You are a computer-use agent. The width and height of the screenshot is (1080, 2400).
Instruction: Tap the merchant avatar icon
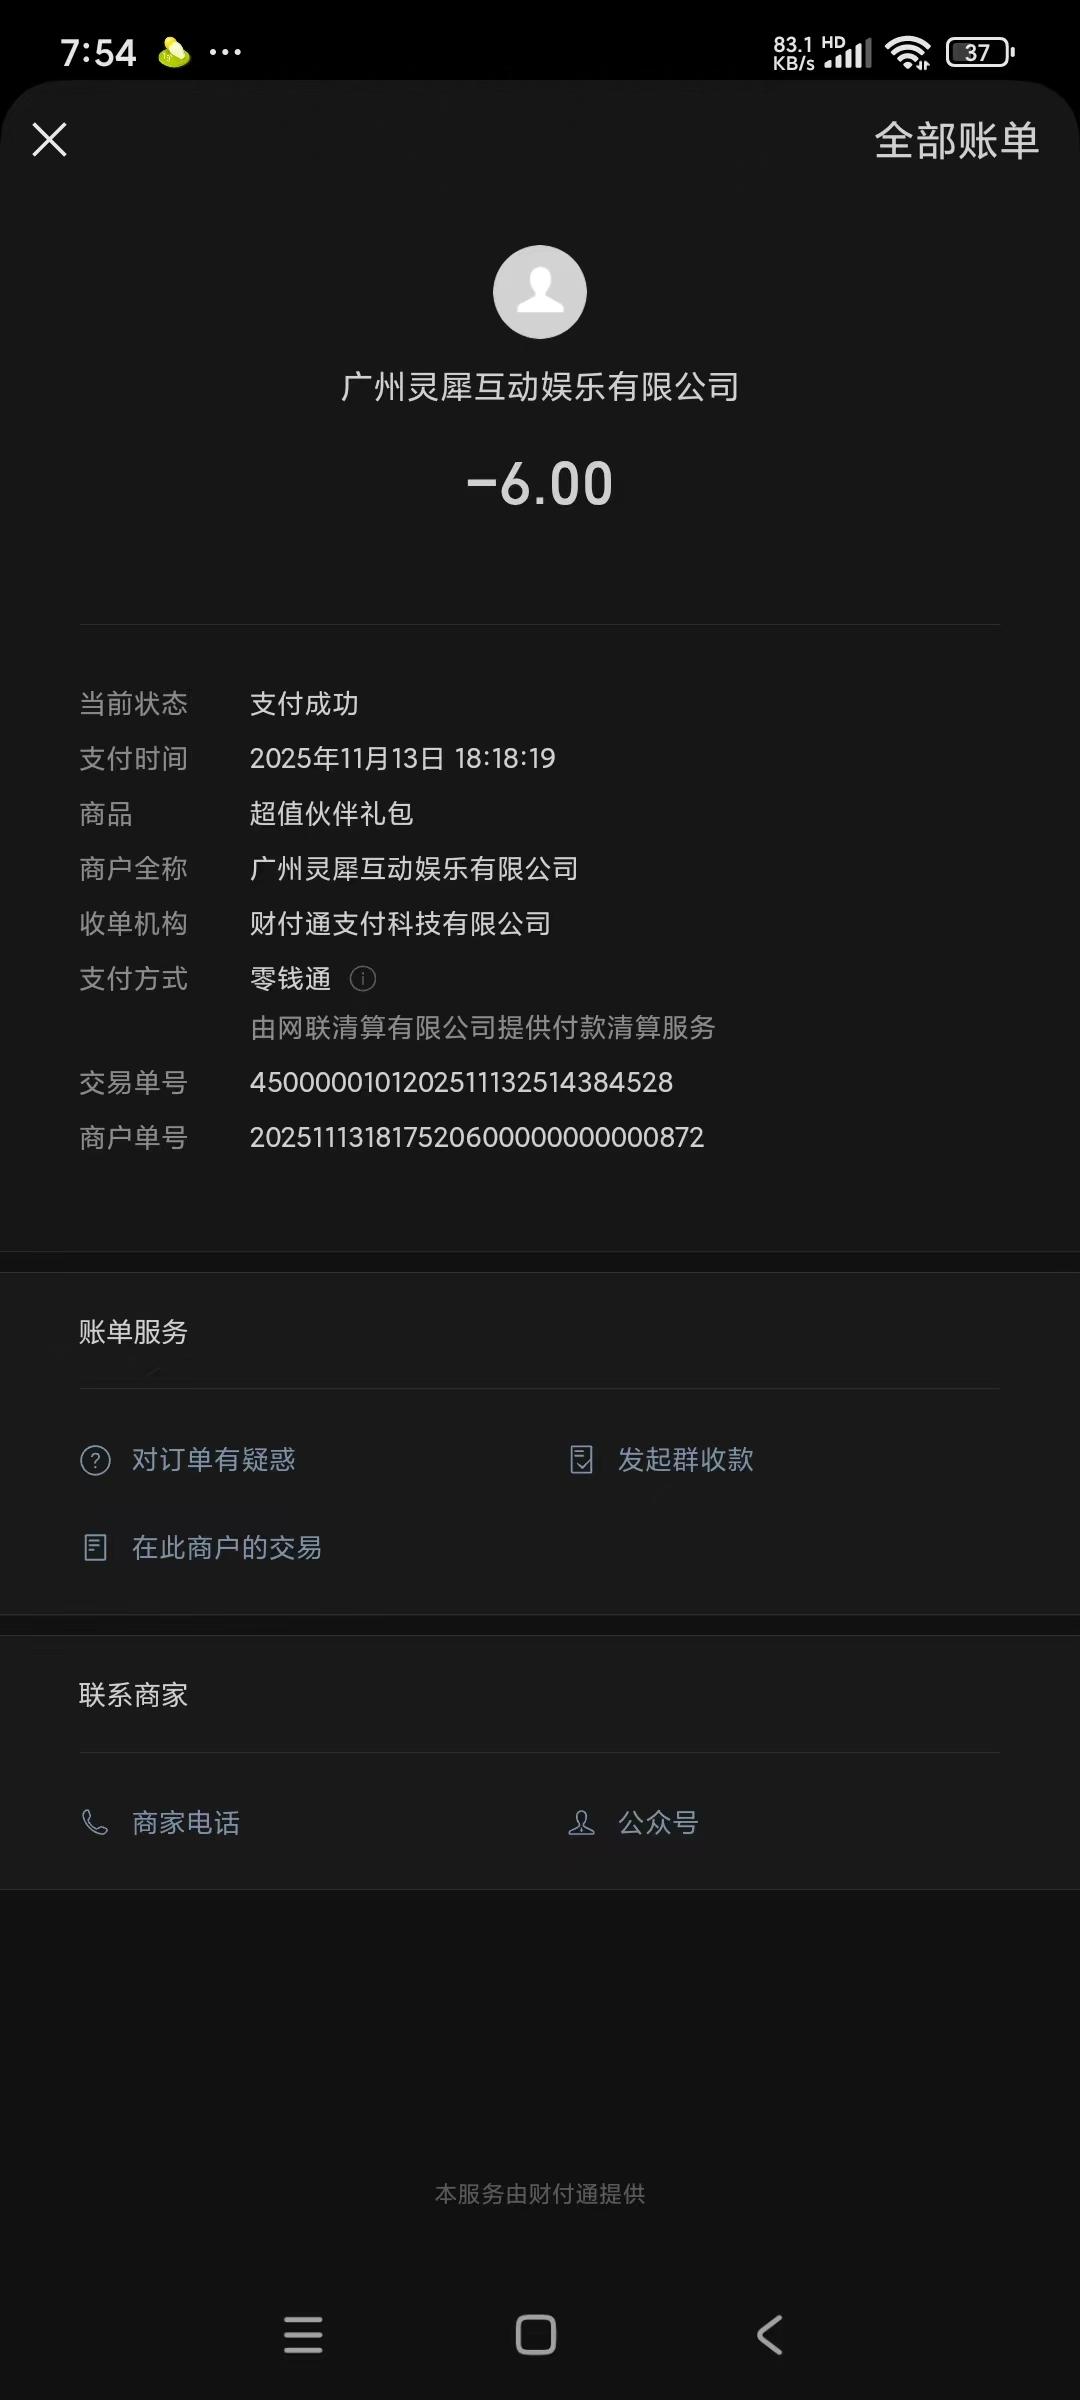540,292
